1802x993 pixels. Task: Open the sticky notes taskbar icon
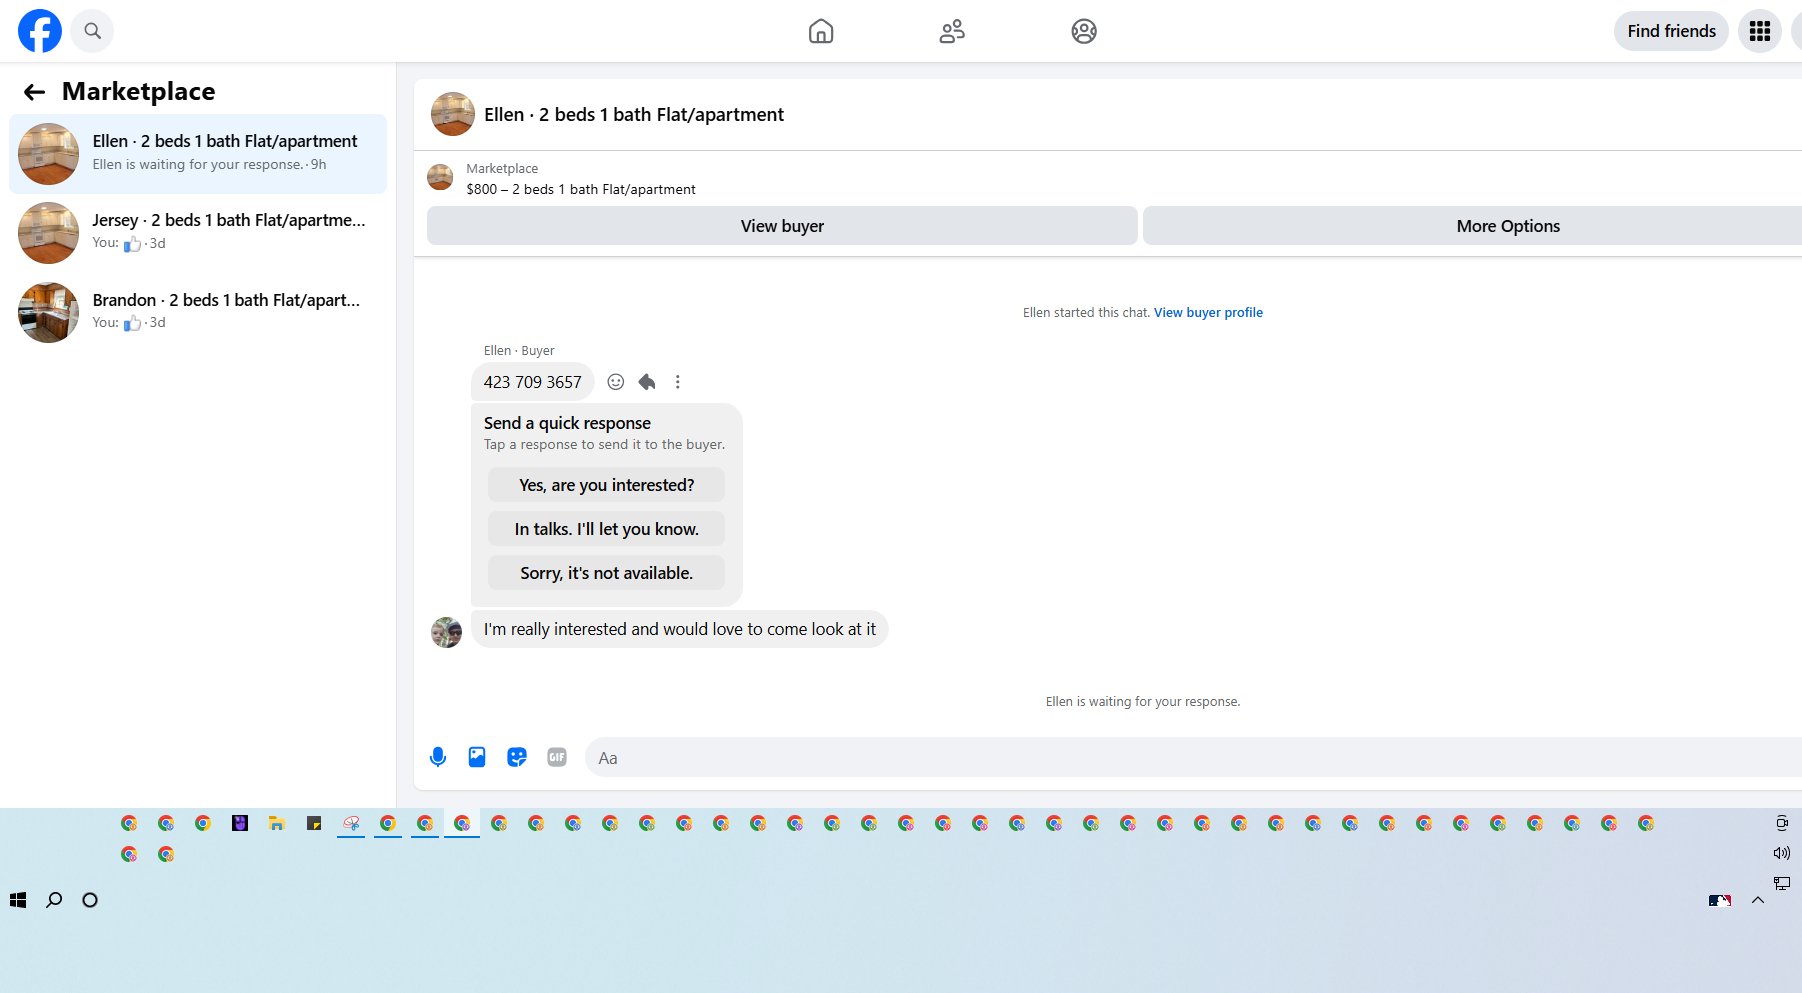pos(314,823)
